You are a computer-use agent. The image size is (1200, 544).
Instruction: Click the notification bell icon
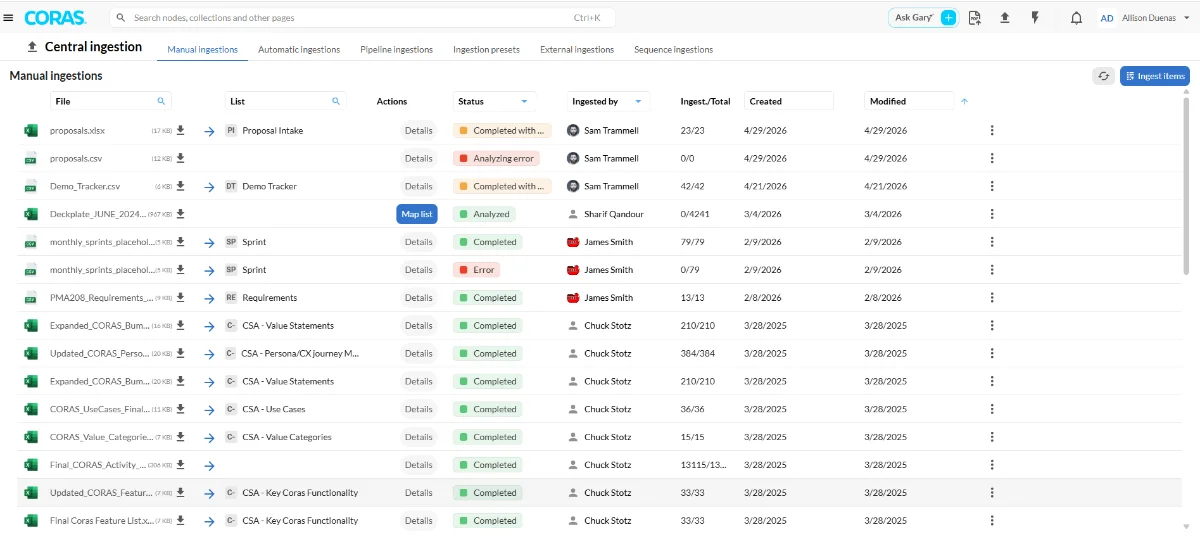1076,18
